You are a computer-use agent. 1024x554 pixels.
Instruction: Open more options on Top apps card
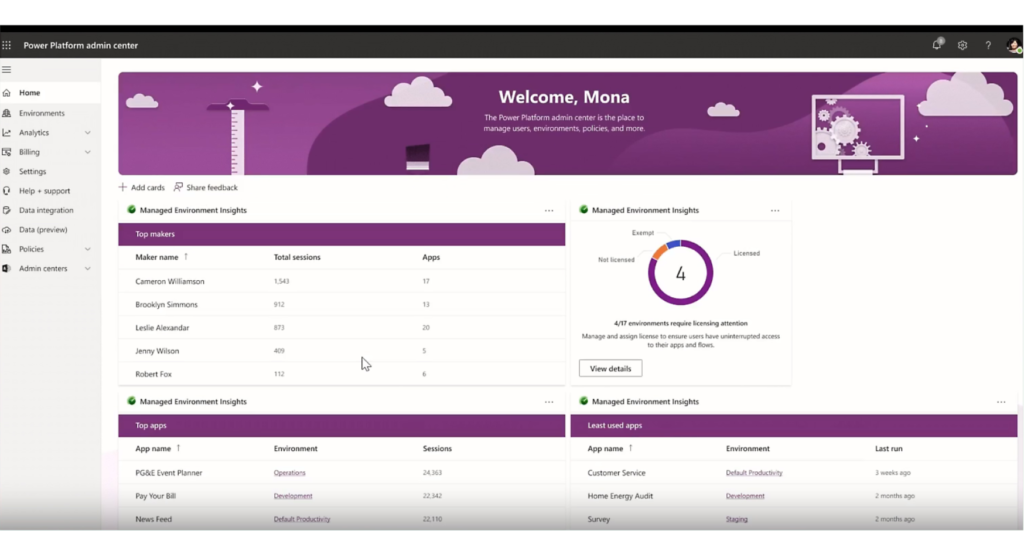coord(549,402)
